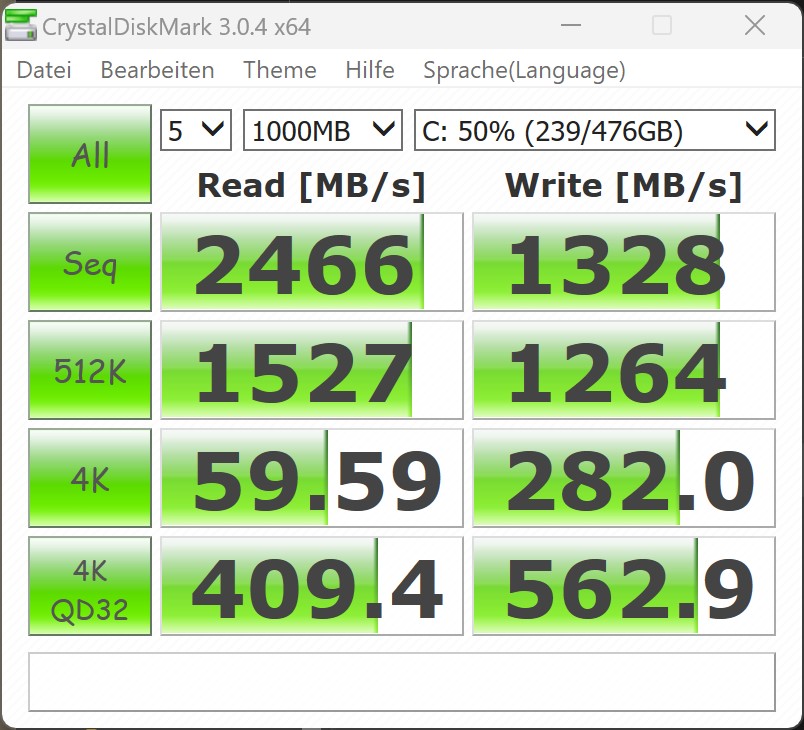Viewport: 804px width, 730px height.
Task: Click the 4K QD32 write value 562.9
Action: [x=624, y=586]
